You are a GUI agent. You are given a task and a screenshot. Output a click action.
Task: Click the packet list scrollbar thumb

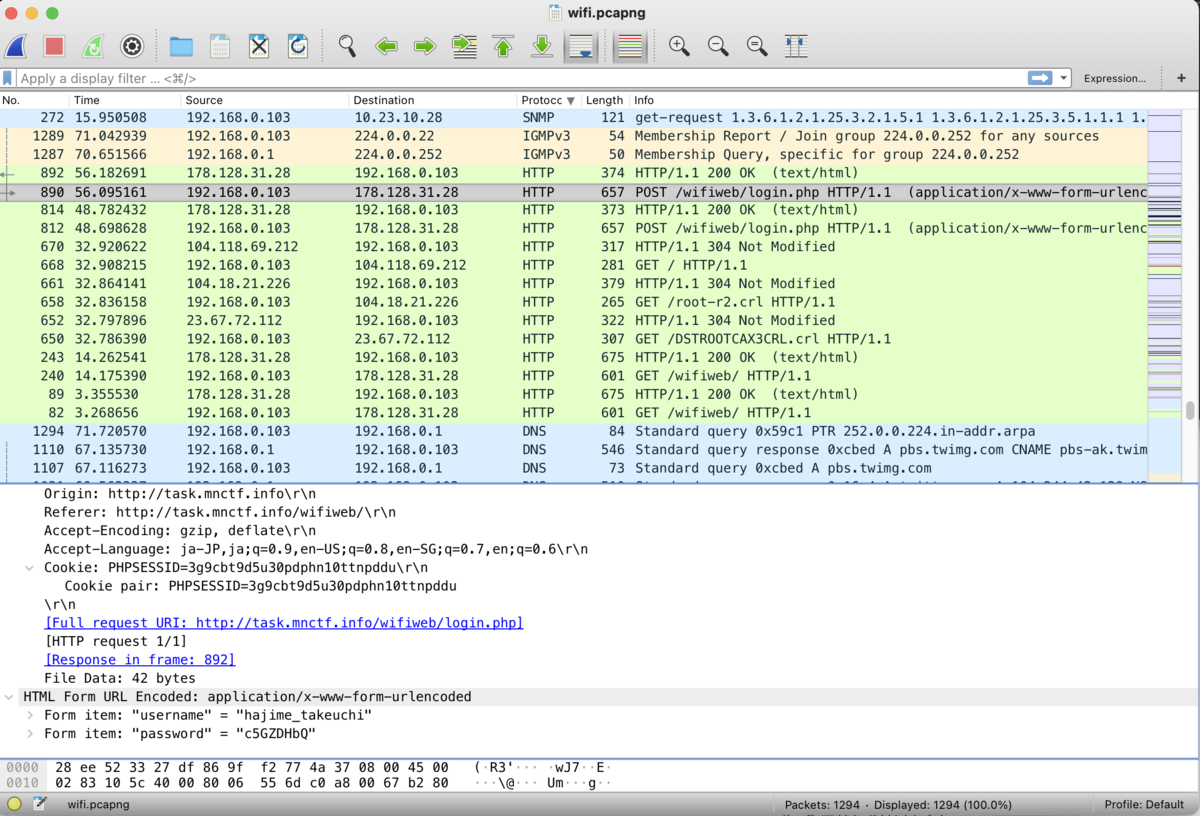pos(1190,410)
